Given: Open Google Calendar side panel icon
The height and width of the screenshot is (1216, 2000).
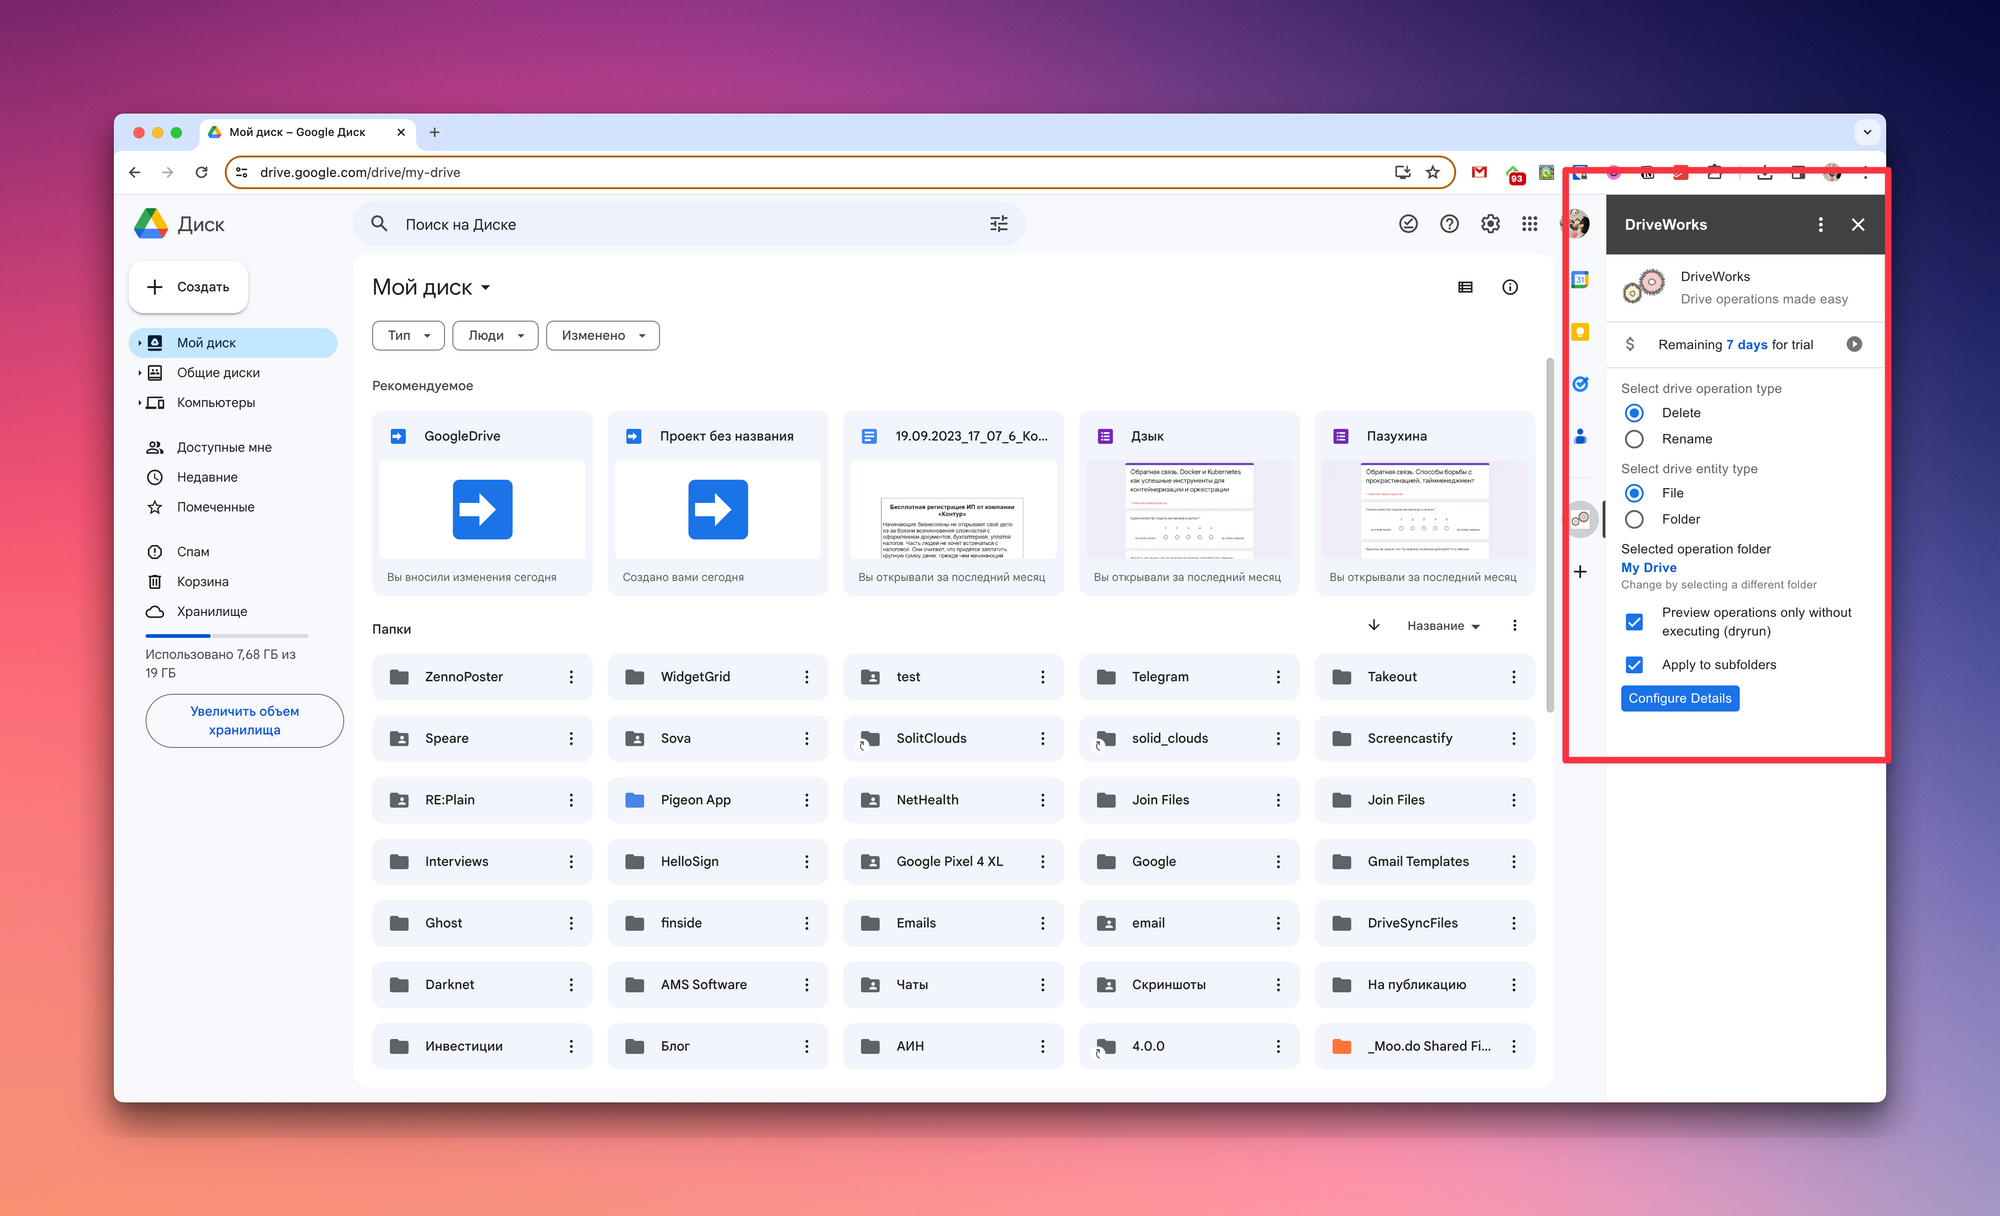Looking at the screenshot, I should [1580, 280].
